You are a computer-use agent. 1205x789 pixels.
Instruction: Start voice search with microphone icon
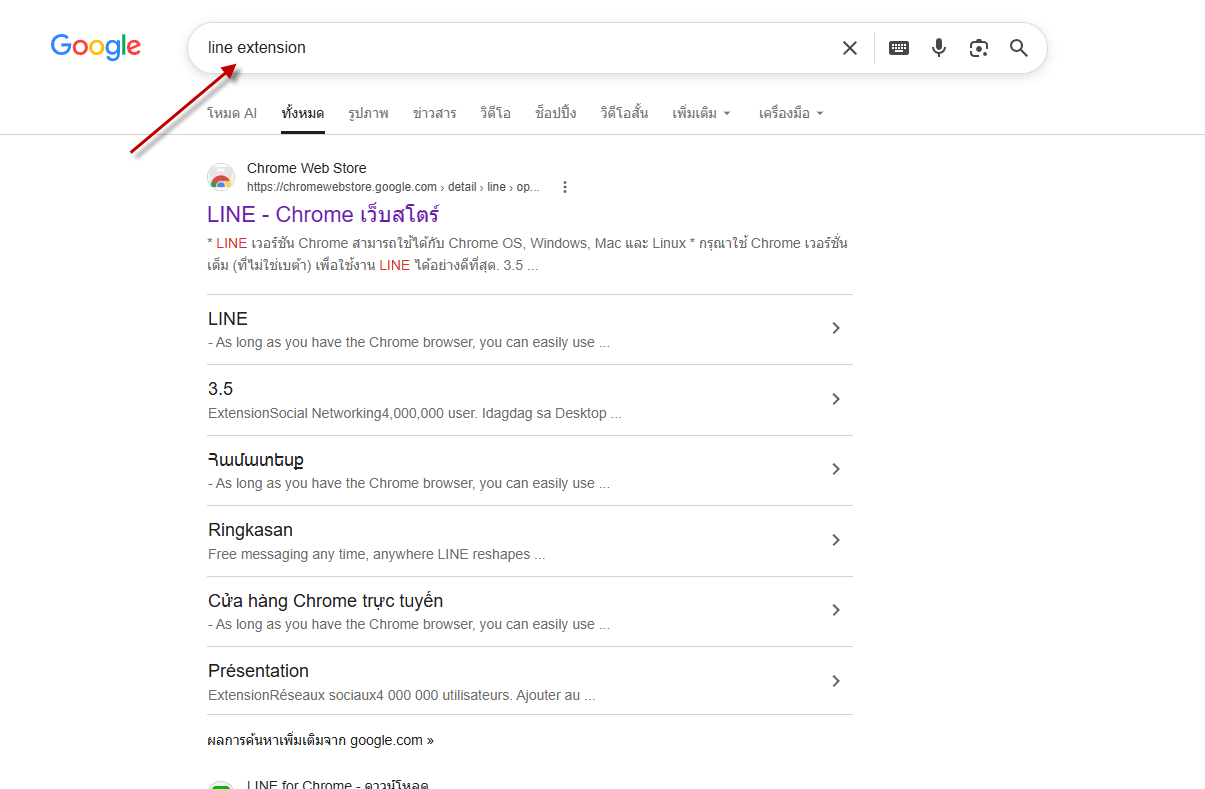tap(939, 48)
